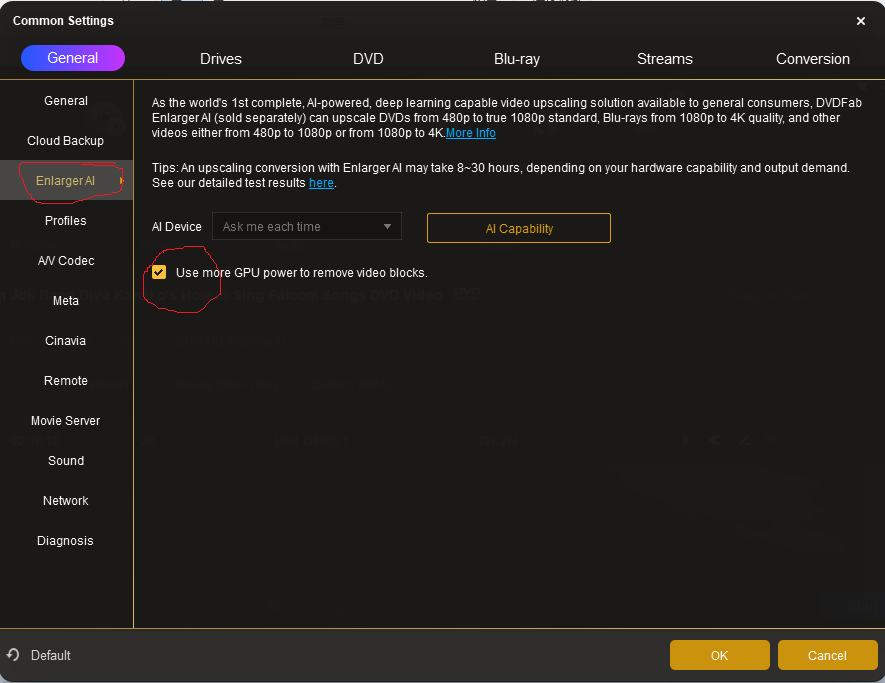Select General in the left sidebar
This screenshot has width=885, height=683.
coord(66,101)
